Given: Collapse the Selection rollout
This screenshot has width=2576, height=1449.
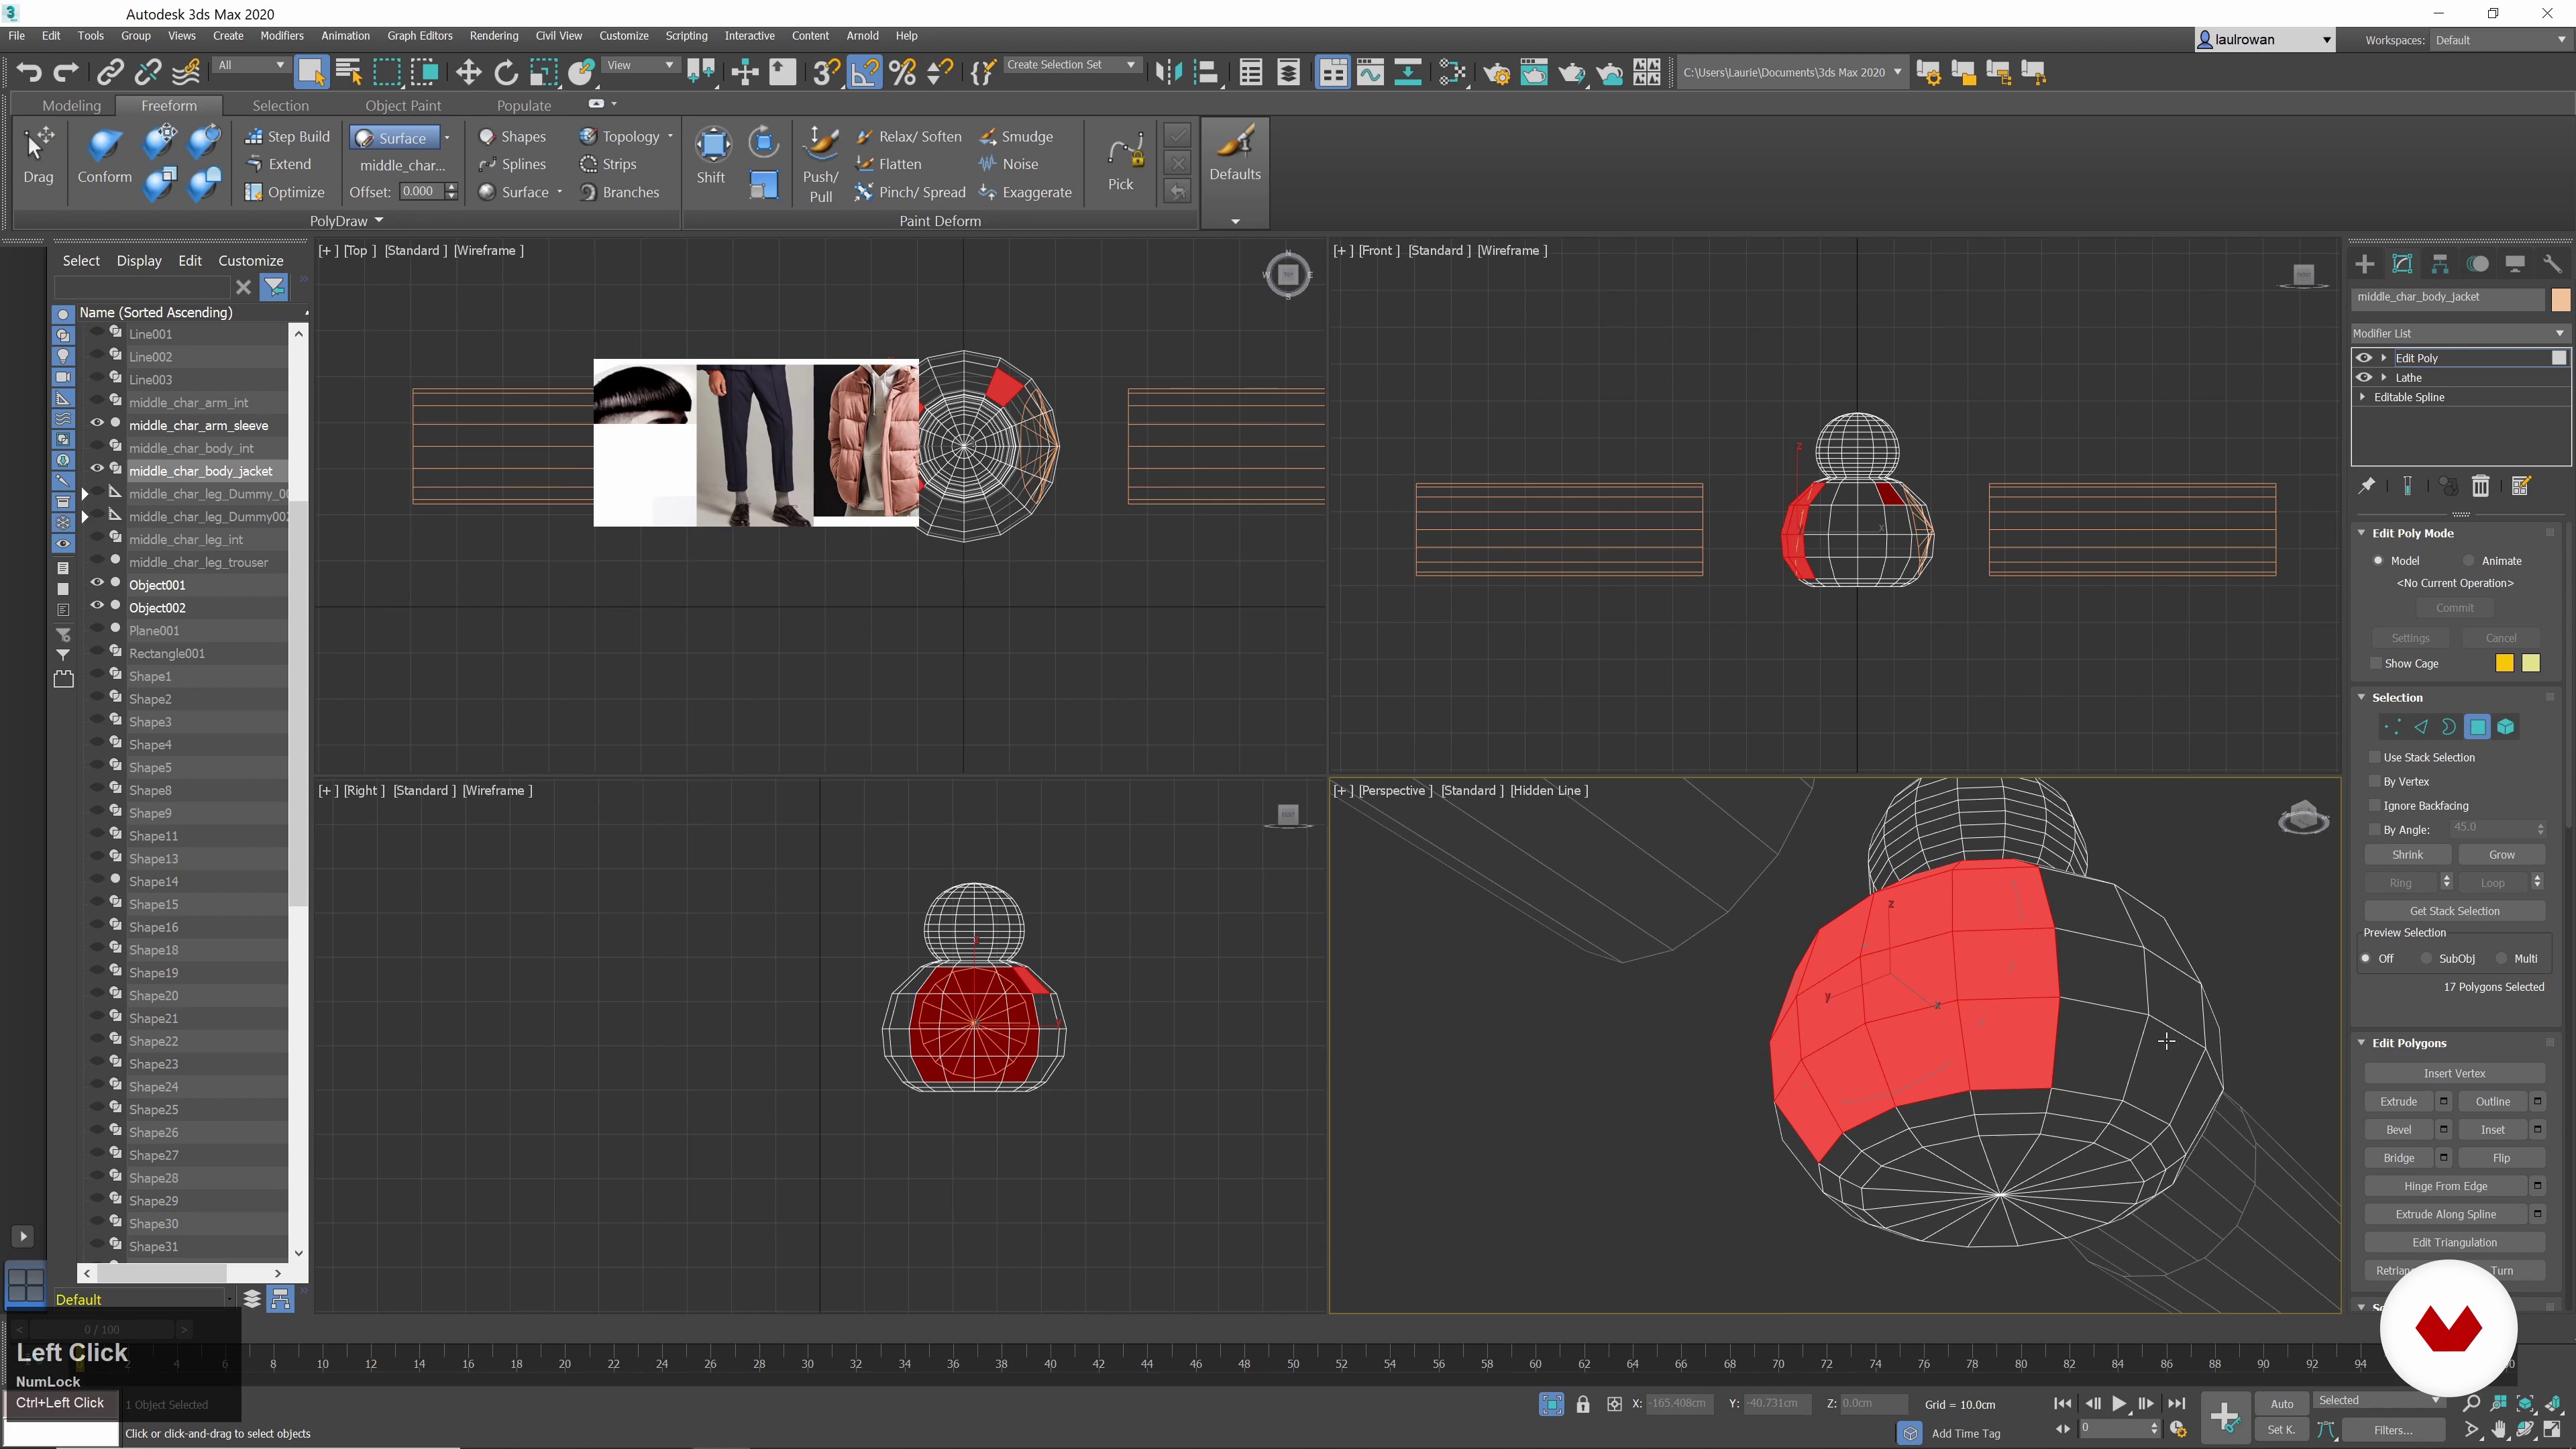Looking at the screenshot, I should point(2362,697).
